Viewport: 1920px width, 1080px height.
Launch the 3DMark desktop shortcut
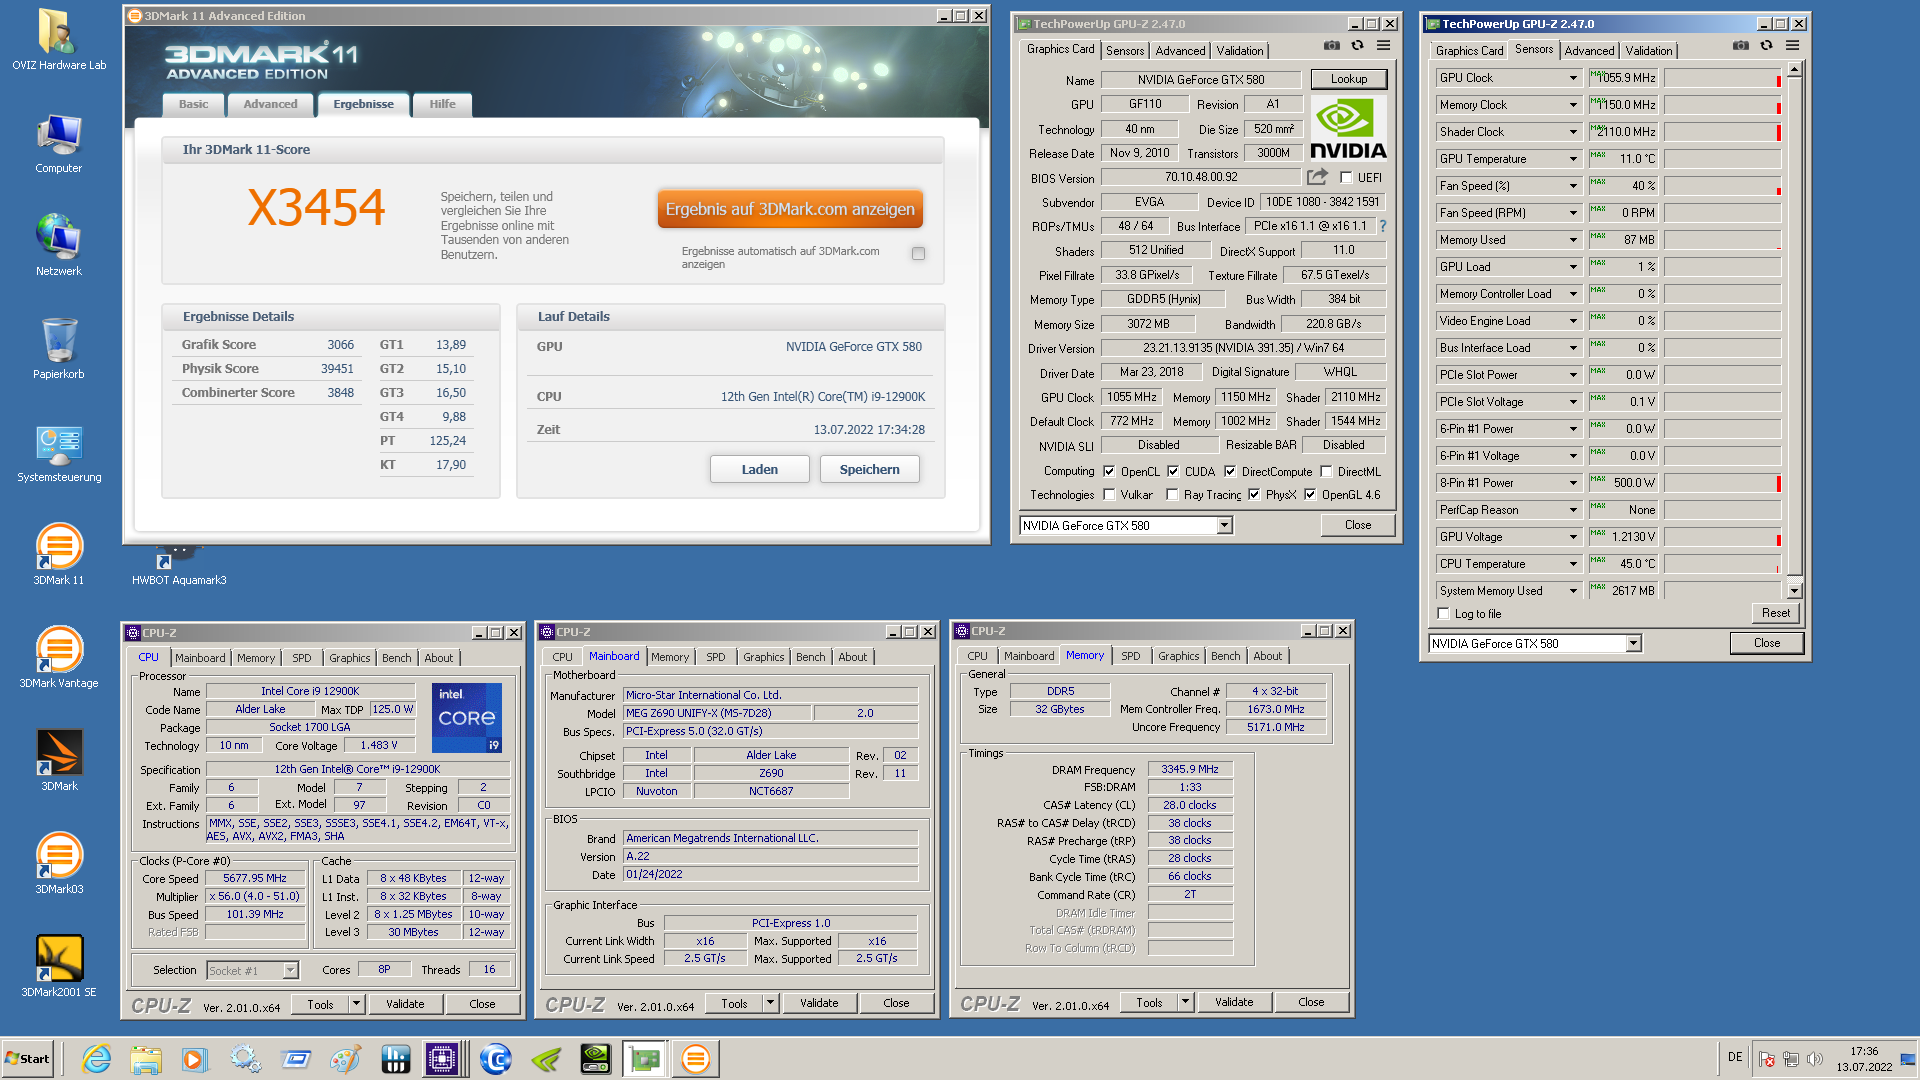point(59,760)
